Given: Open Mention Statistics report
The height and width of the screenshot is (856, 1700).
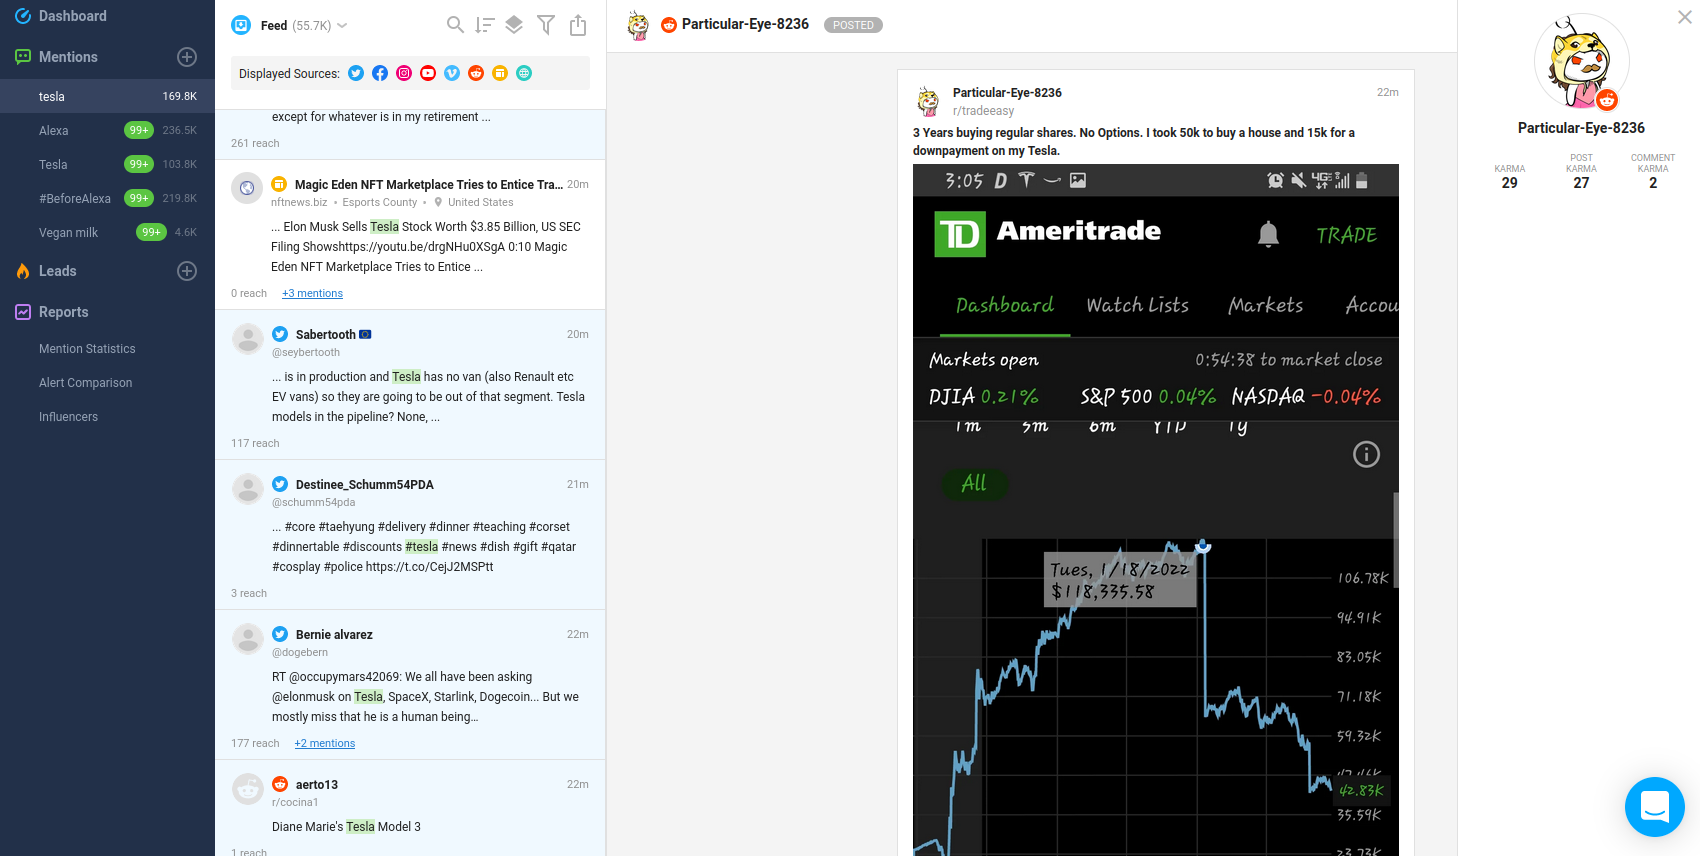Looking at the screenshot, I should 87,349.
